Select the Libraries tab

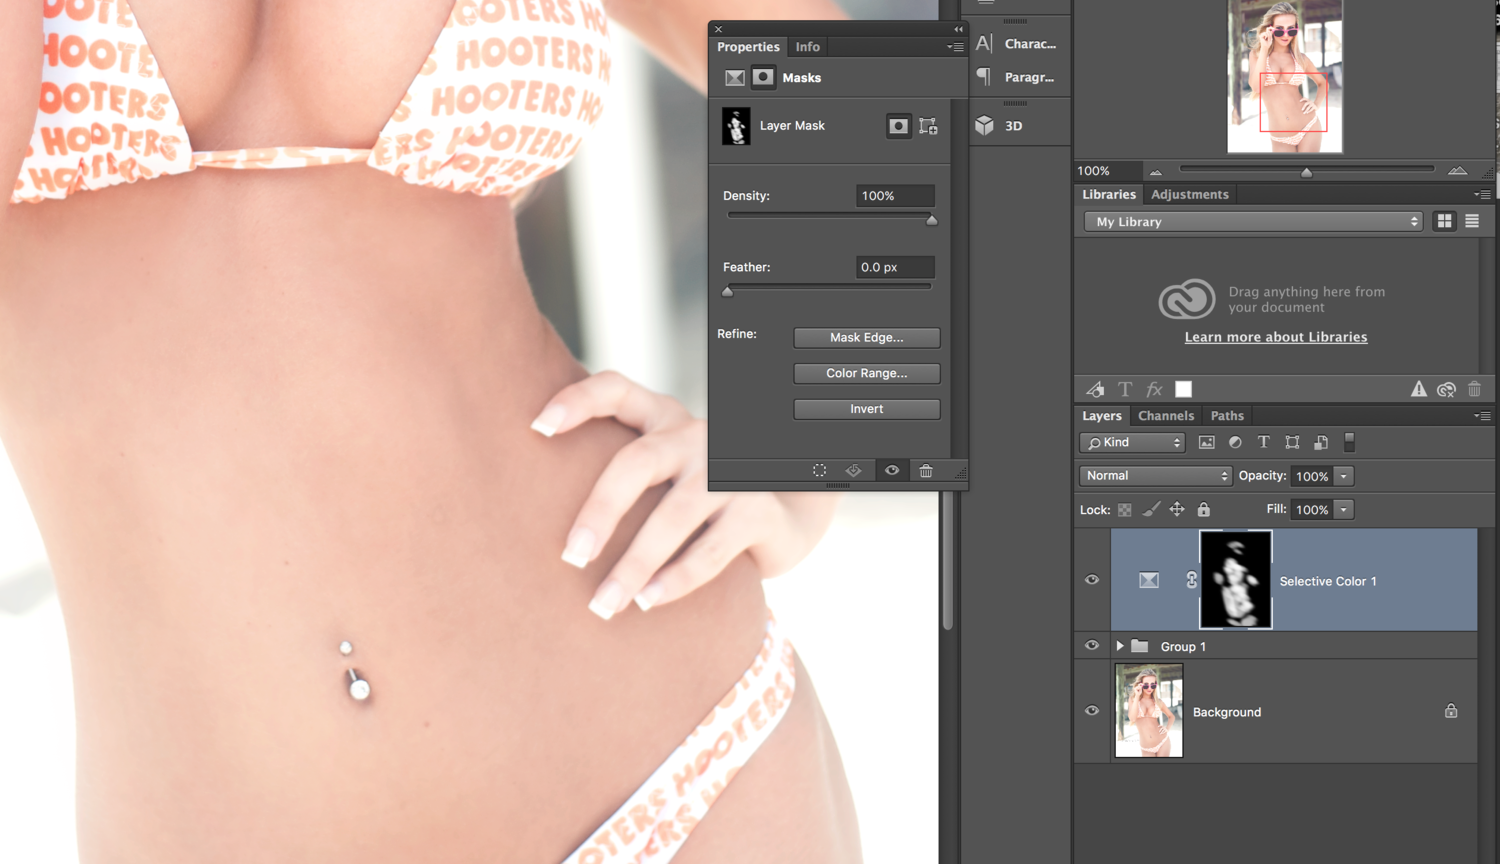click(1109, 194)
